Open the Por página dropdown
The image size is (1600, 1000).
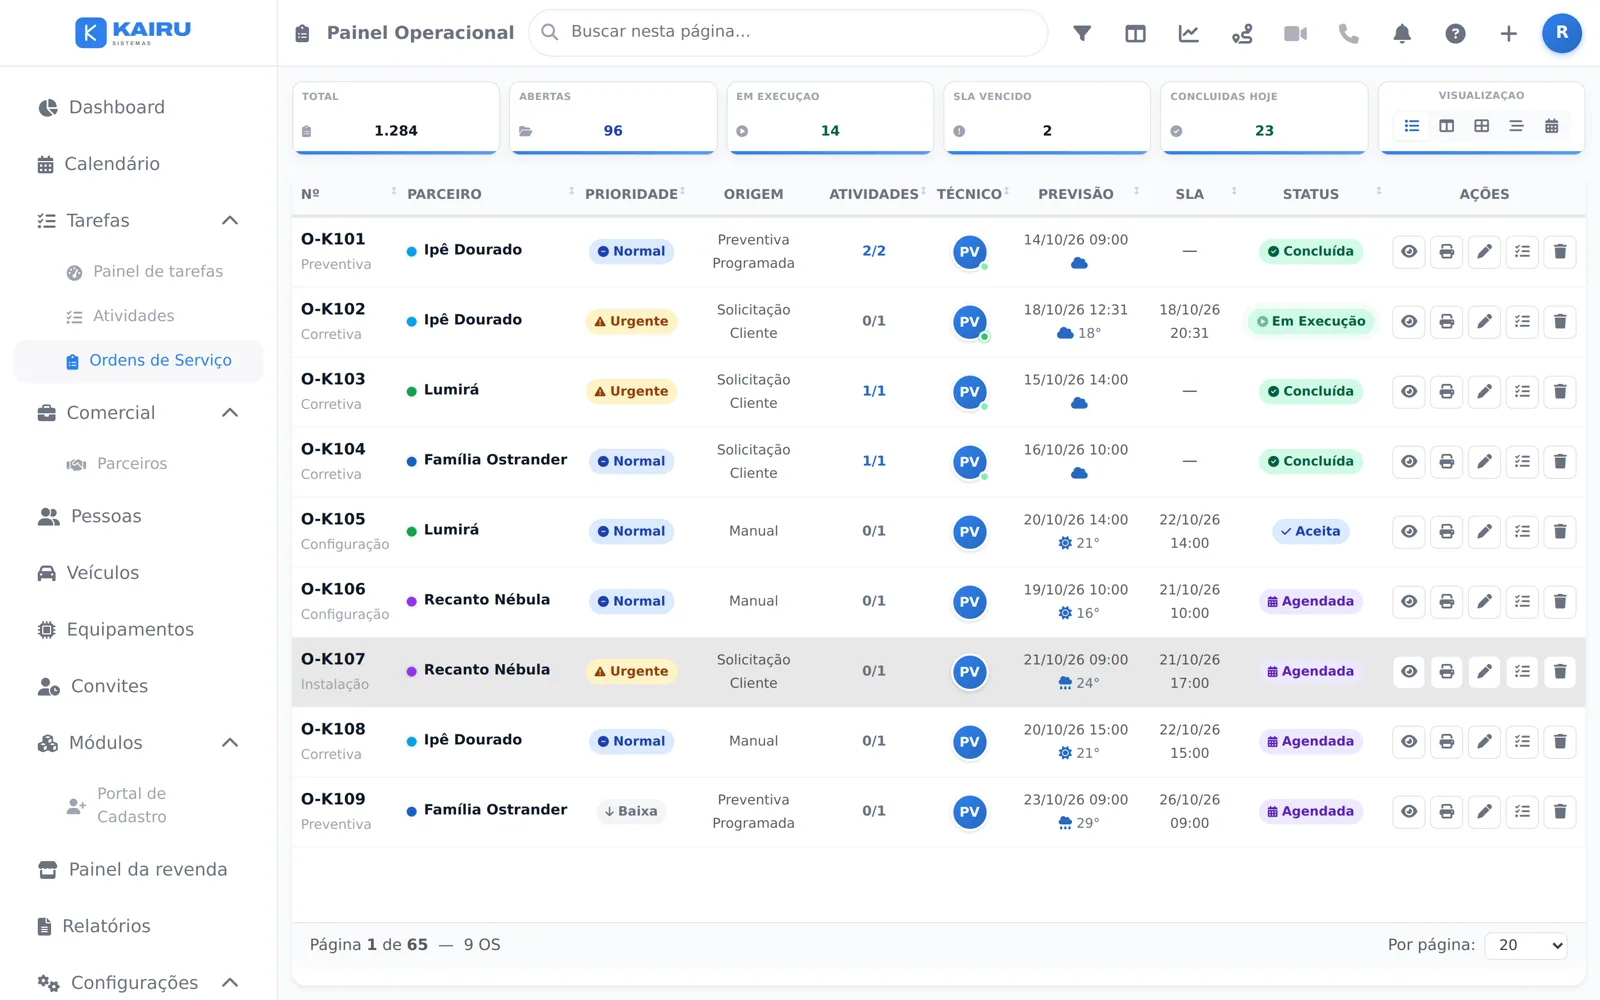coord(1526,945)
